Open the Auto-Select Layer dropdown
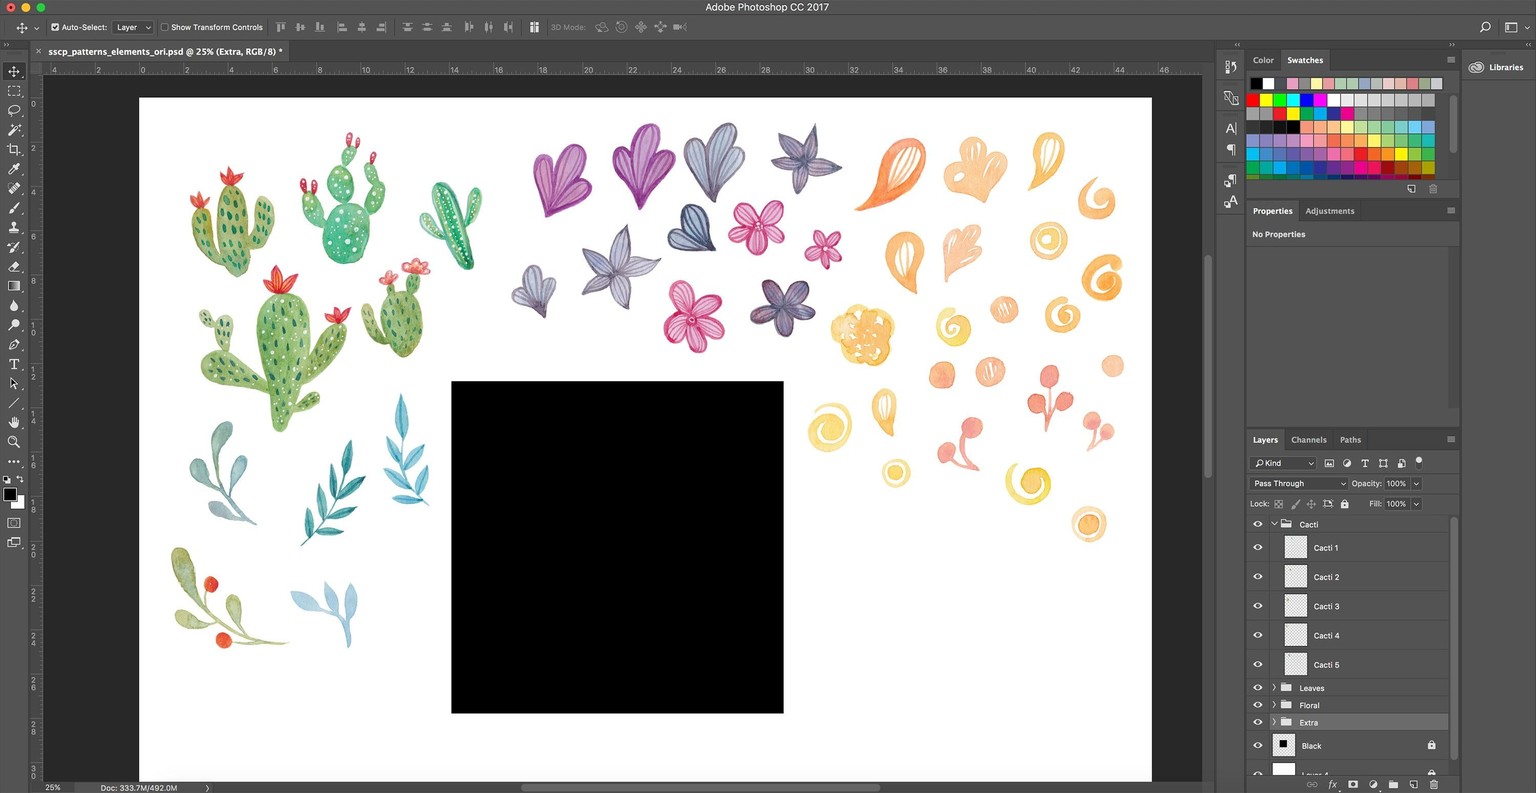Screen dimensions: 1536x793 pyautogui.click(x=133, y=27)
